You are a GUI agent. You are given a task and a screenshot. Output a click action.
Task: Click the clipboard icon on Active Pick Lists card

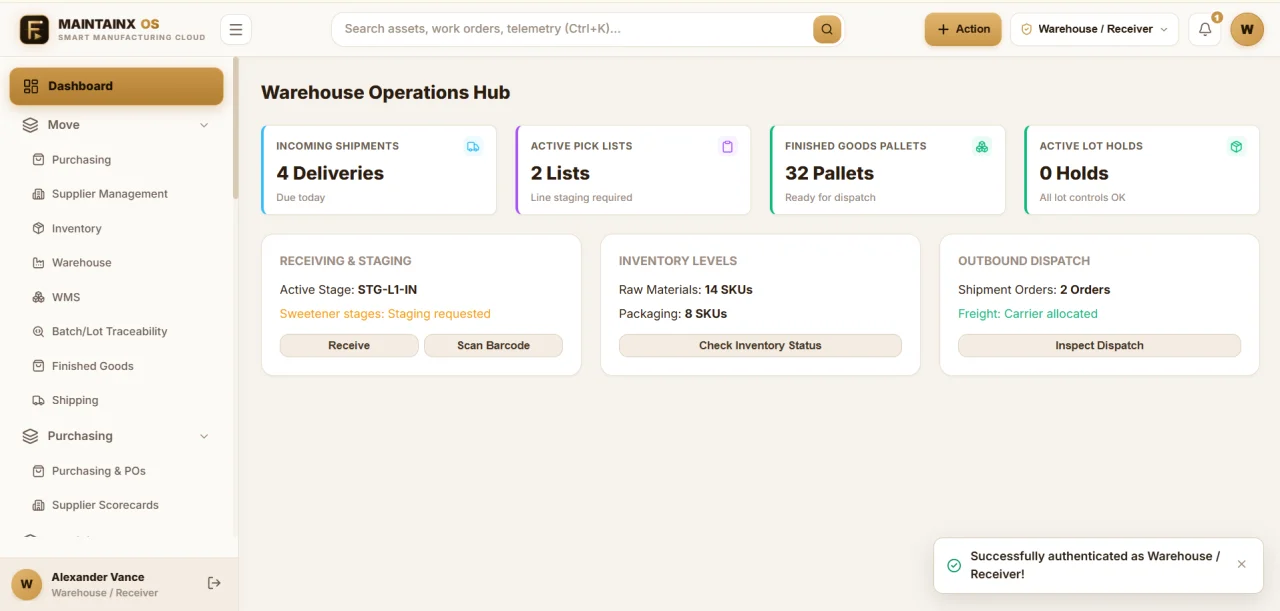tap(727, 147)
